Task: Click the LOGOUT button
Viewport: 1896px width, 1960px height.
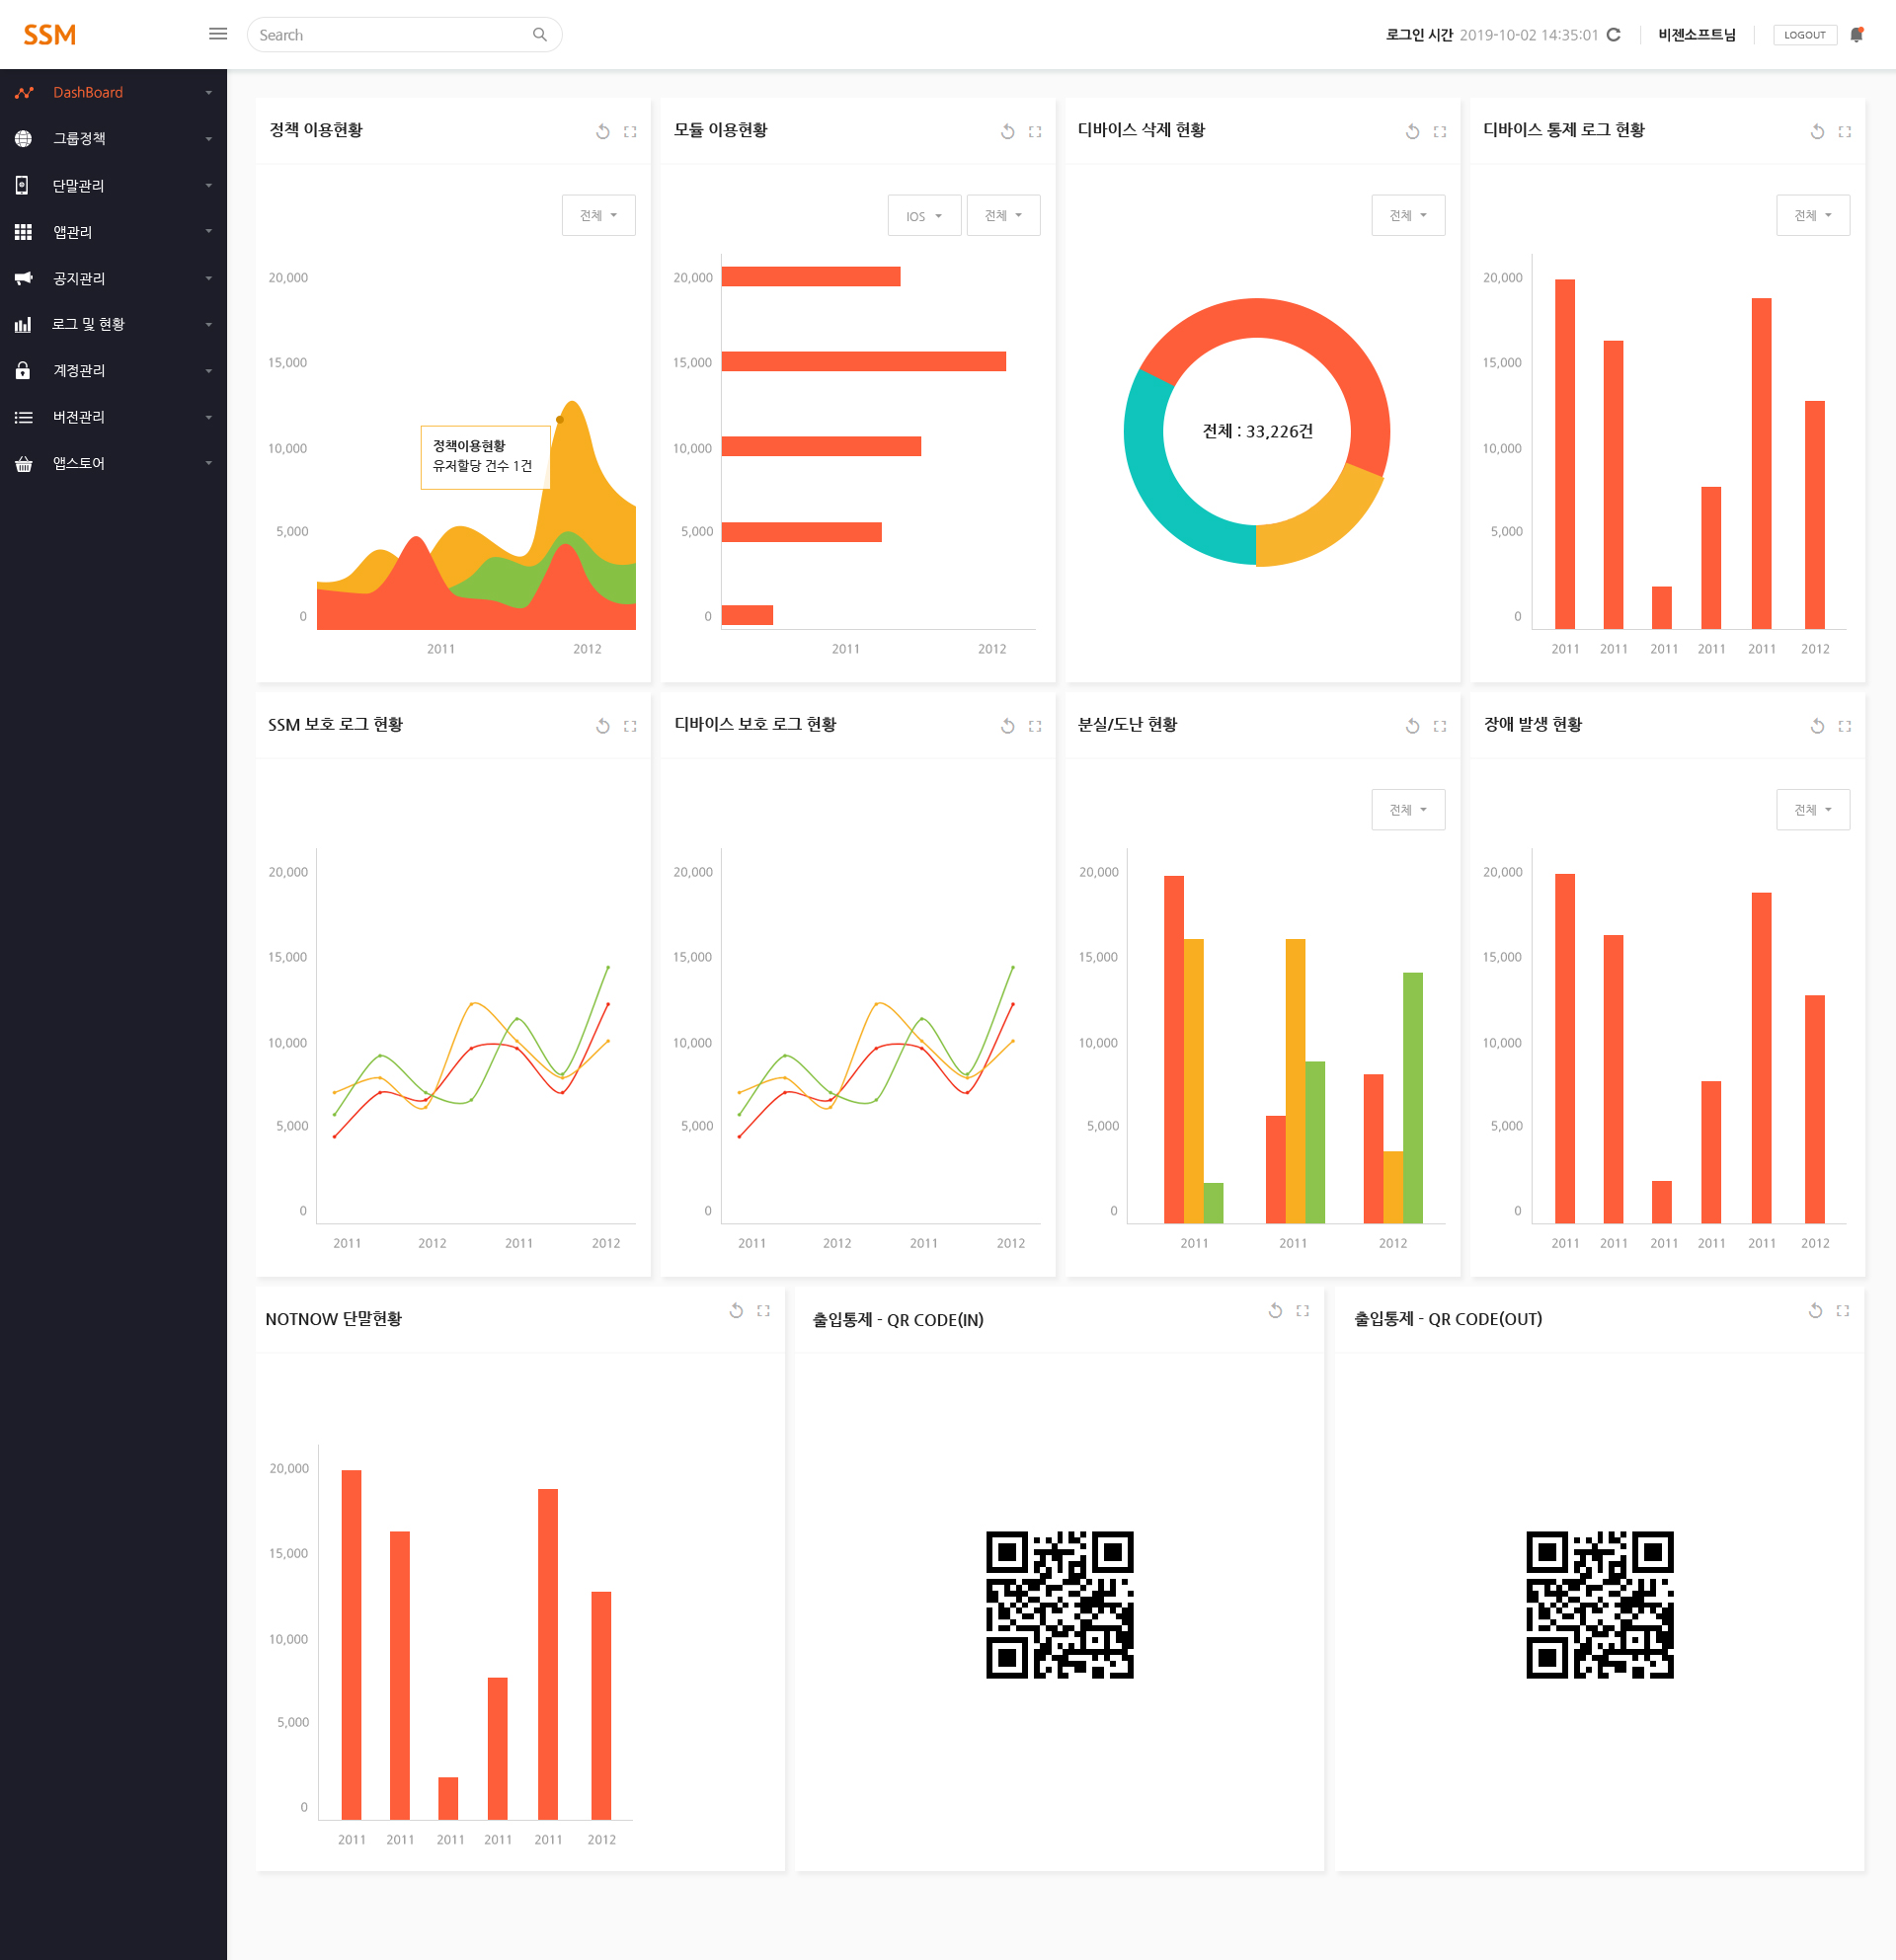Action: (x=1804, y=35)
